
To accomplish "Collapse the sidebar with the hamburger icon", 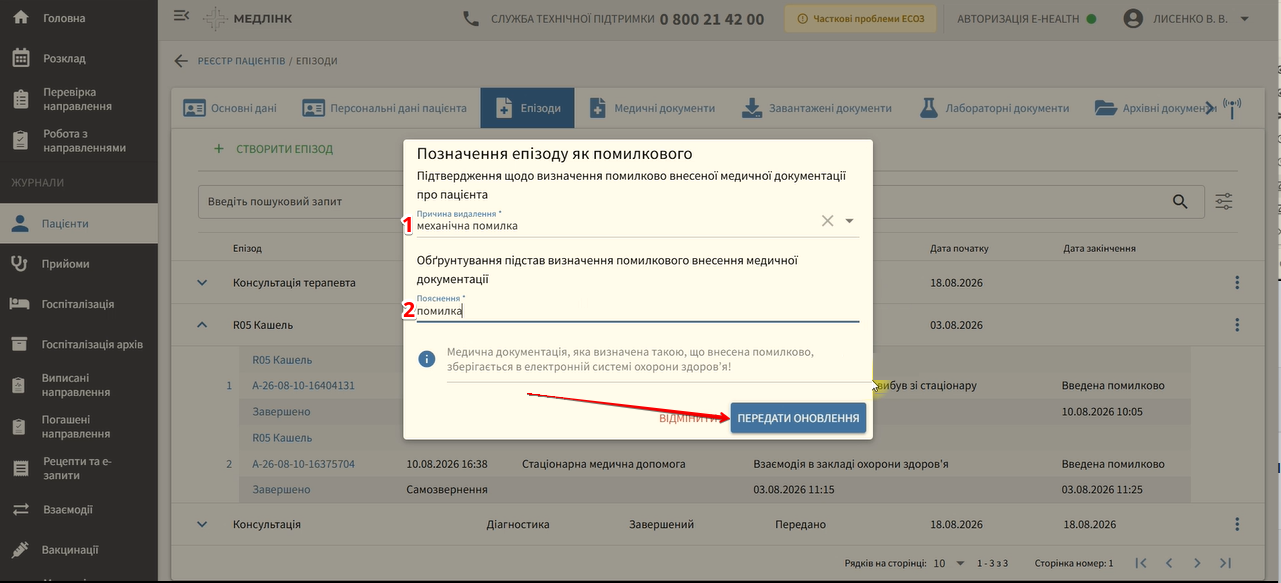I will (x=181, y=16).
